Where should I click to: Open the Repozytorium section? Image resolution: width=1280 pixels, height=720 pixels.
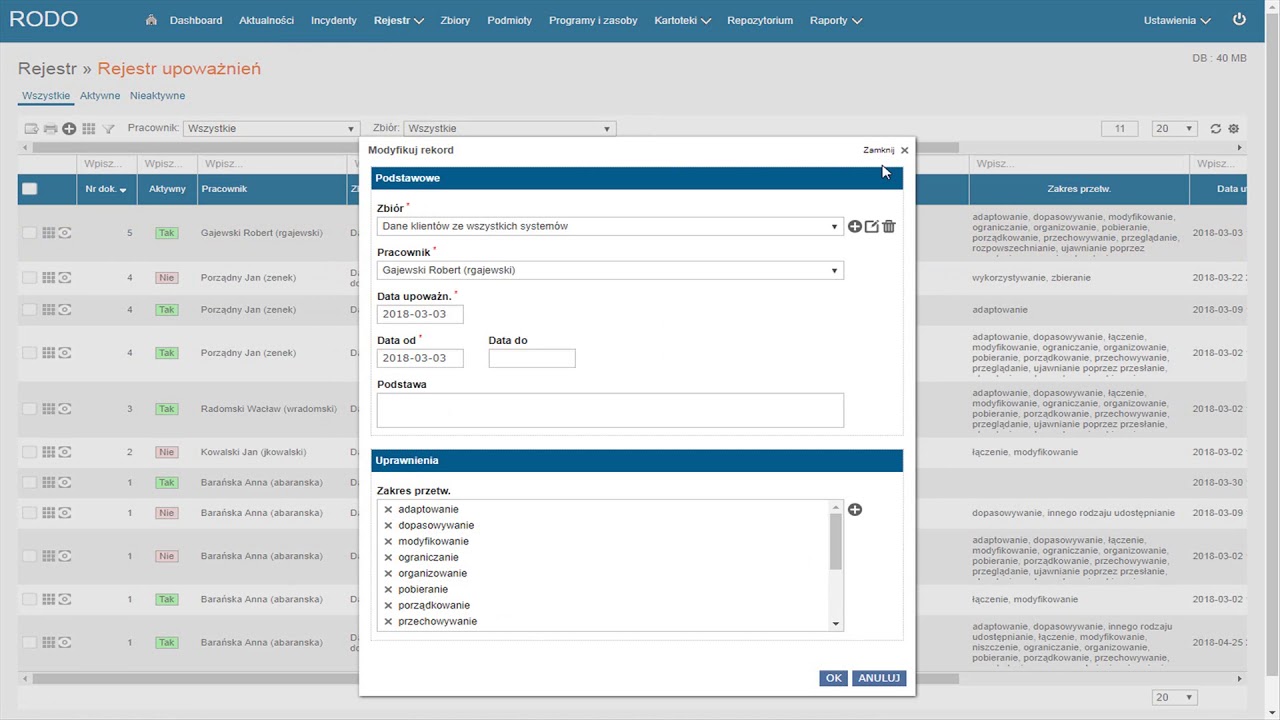(x=760, y=20)
